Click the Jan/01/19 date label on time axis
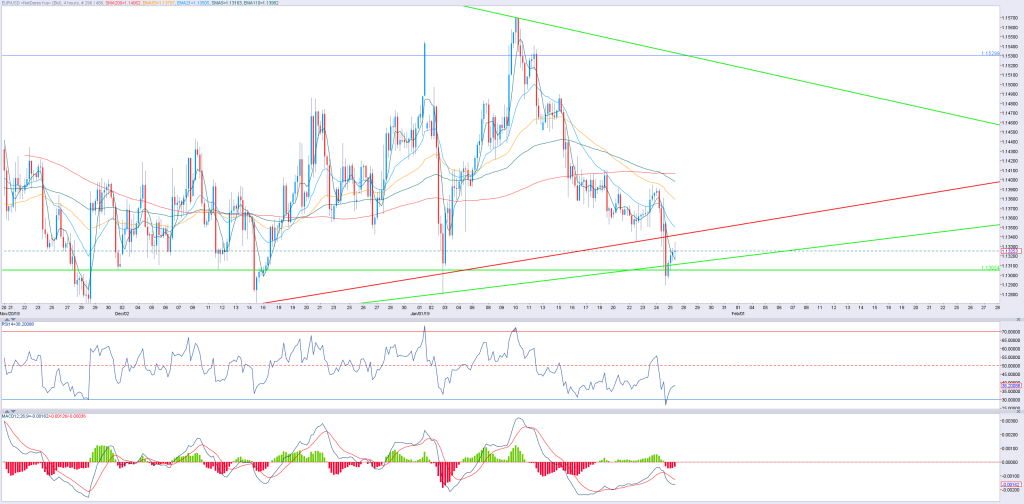Viewport: 1024px width, 504px height. click(x=419, y=314)
